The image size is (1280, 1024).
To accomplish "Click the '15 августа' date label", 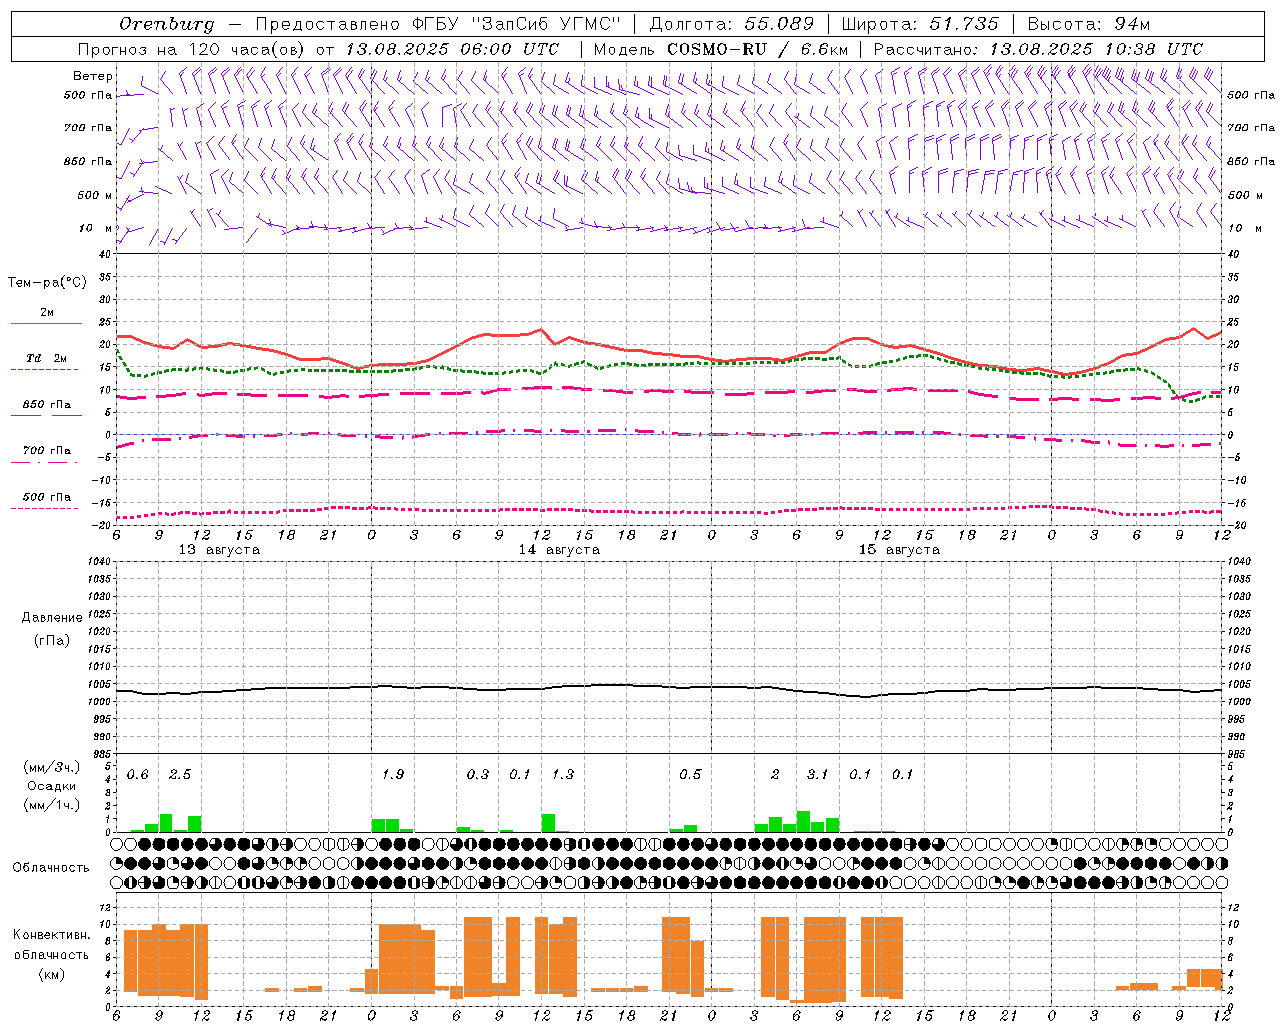I will [x=899, y=550].
